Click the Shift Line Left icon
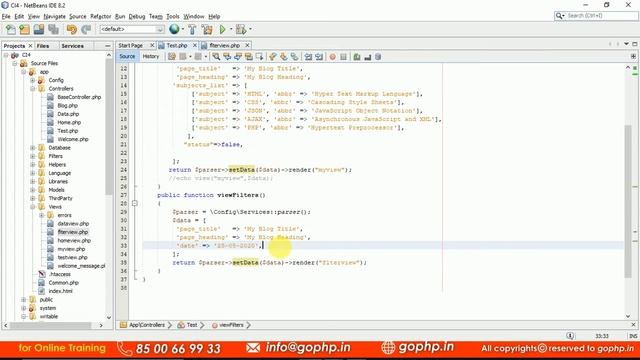Screen dimensions: 640x360 coord(308,57)
